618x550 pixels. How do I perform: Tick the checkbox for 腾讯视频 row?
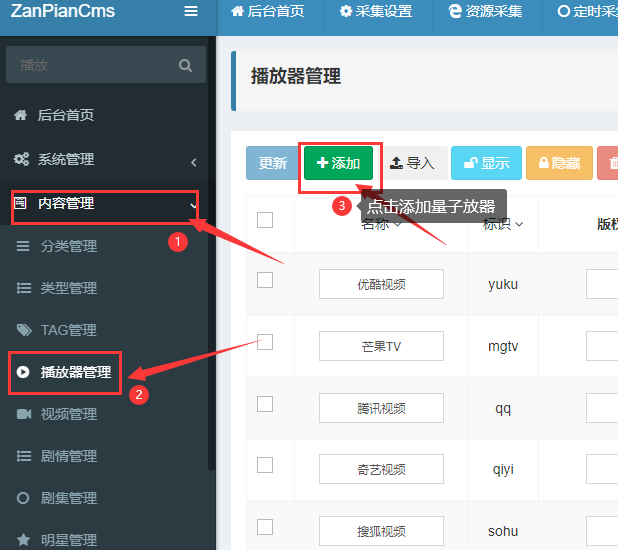point(265,404)
